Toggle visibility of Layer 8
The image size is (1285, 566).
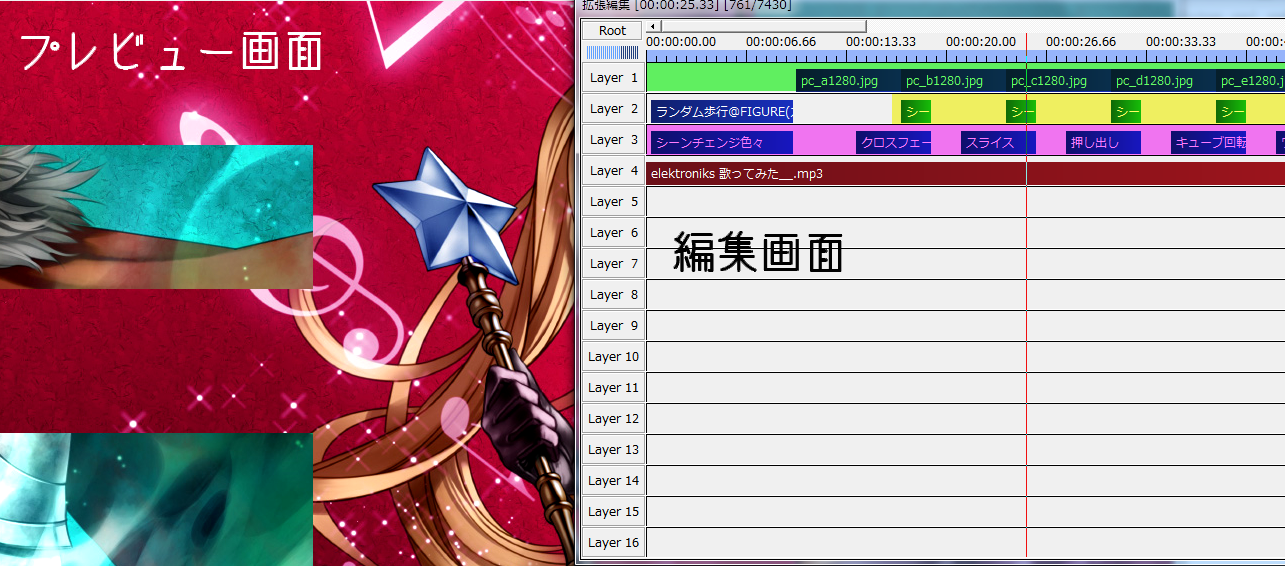click(614, 295)
